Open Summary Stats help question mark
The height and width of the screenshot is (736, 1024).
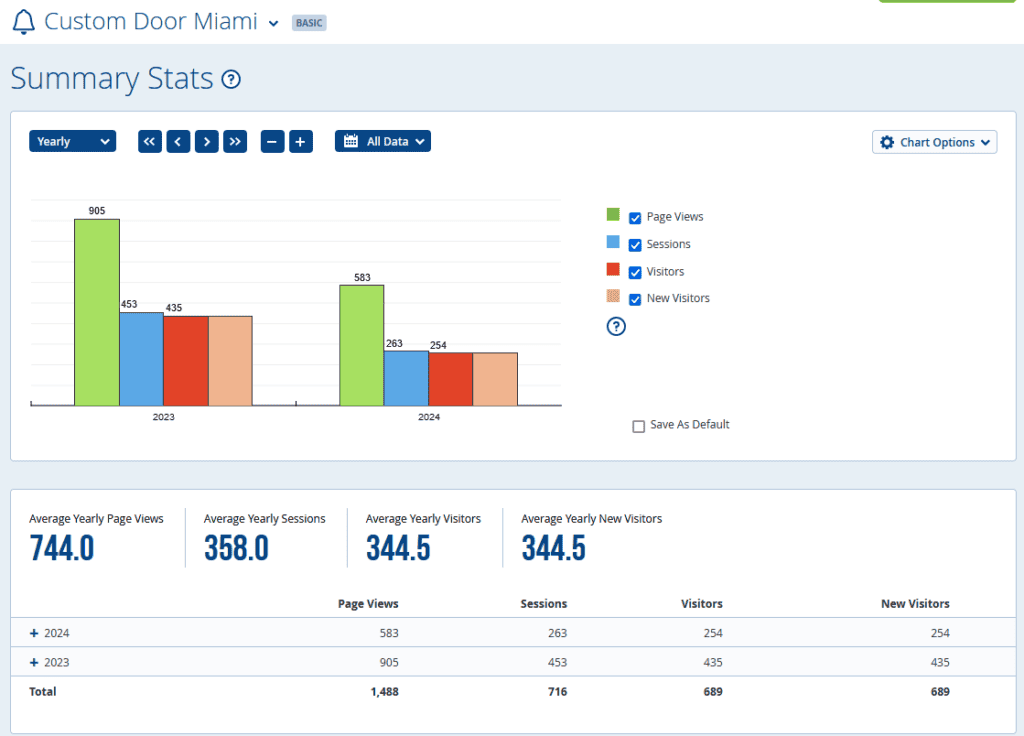pos(231,80)
